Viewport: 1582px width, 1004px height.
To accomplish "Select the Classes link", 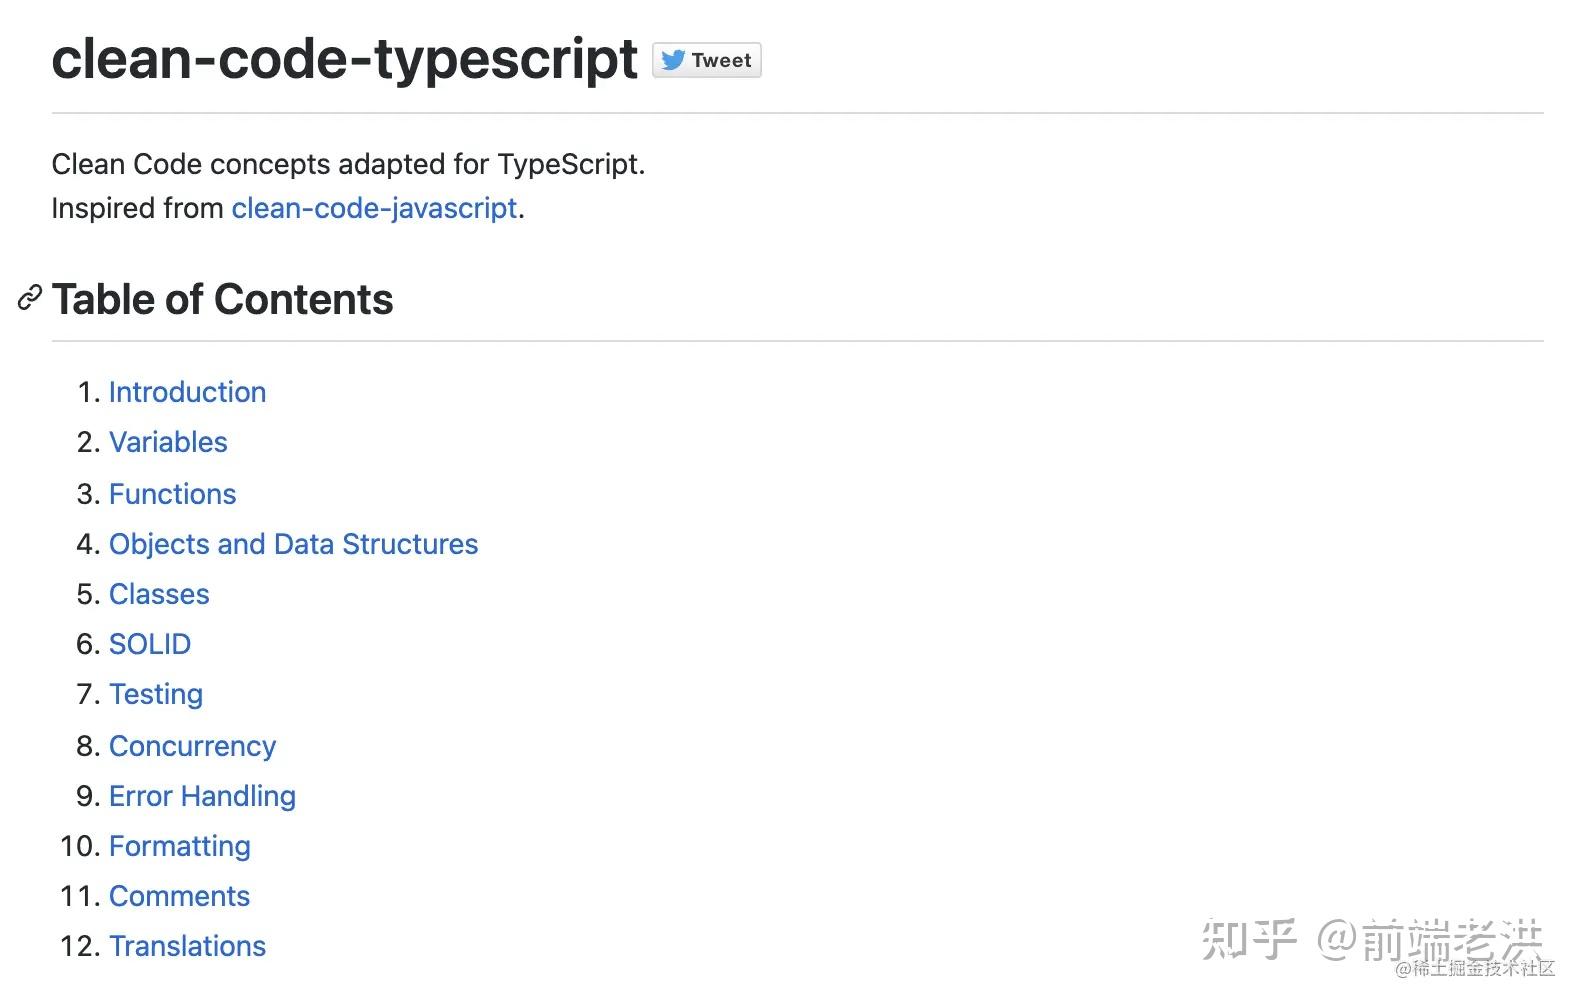I will coord(159,594).
